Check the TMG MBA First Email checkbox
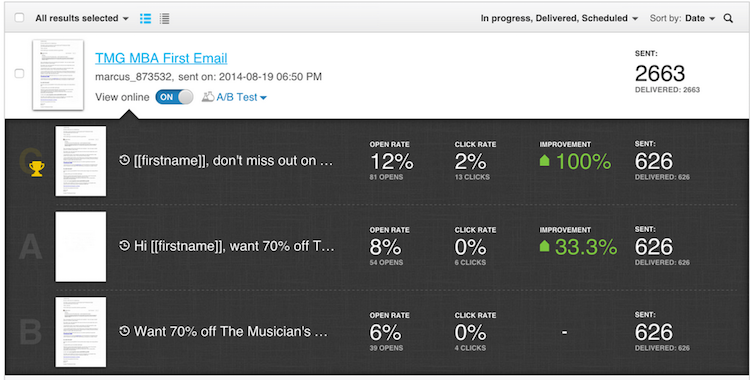Viewport: 750px width, 380px height. click(x=19, y=74)
